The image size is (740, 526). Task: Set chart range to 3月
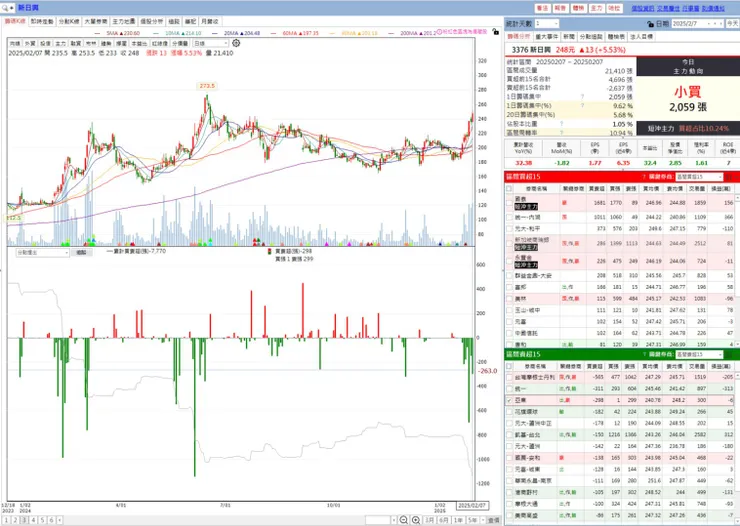[x=429, y=520]
